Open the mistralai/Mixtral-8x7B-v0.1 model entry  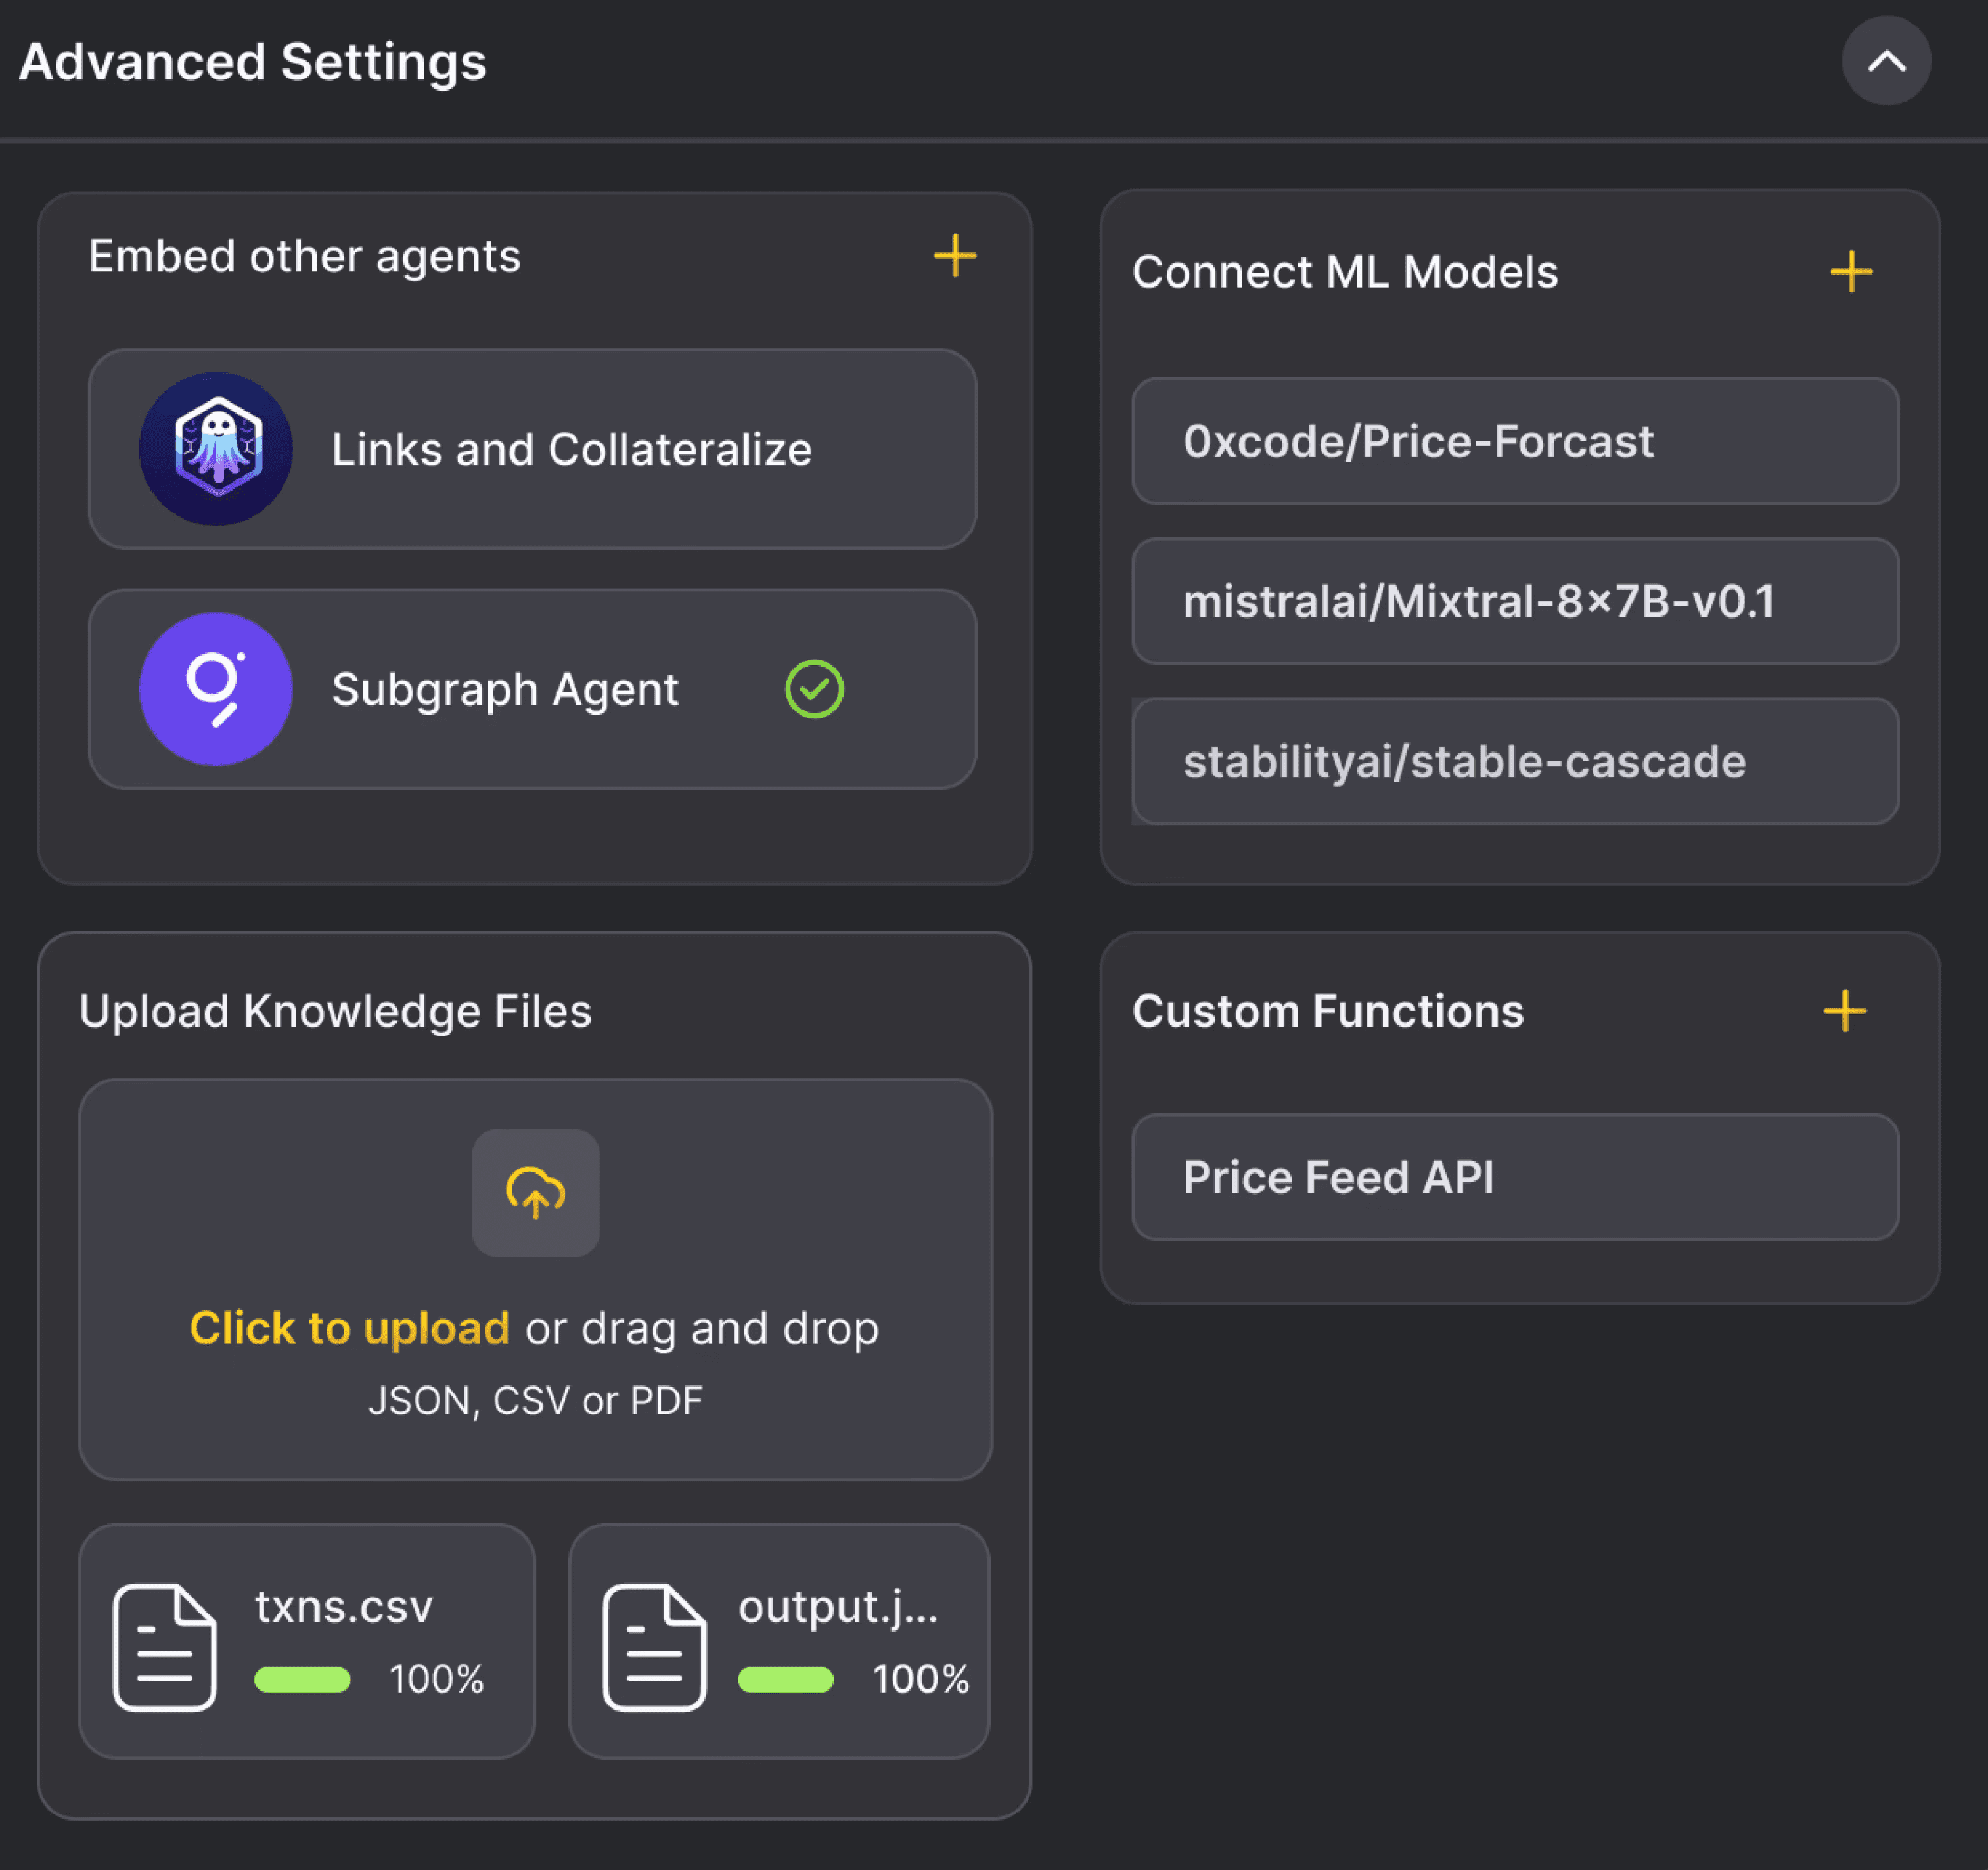pos(1514,601)
